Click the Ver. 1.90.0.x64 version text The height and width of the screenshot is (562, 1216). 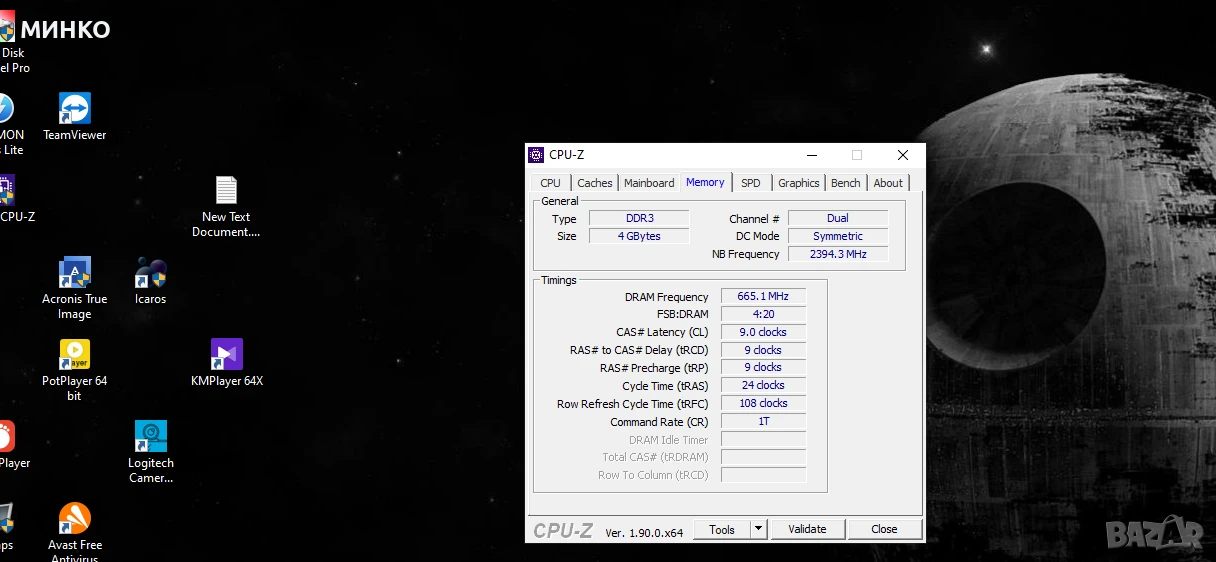pos(644,532)
